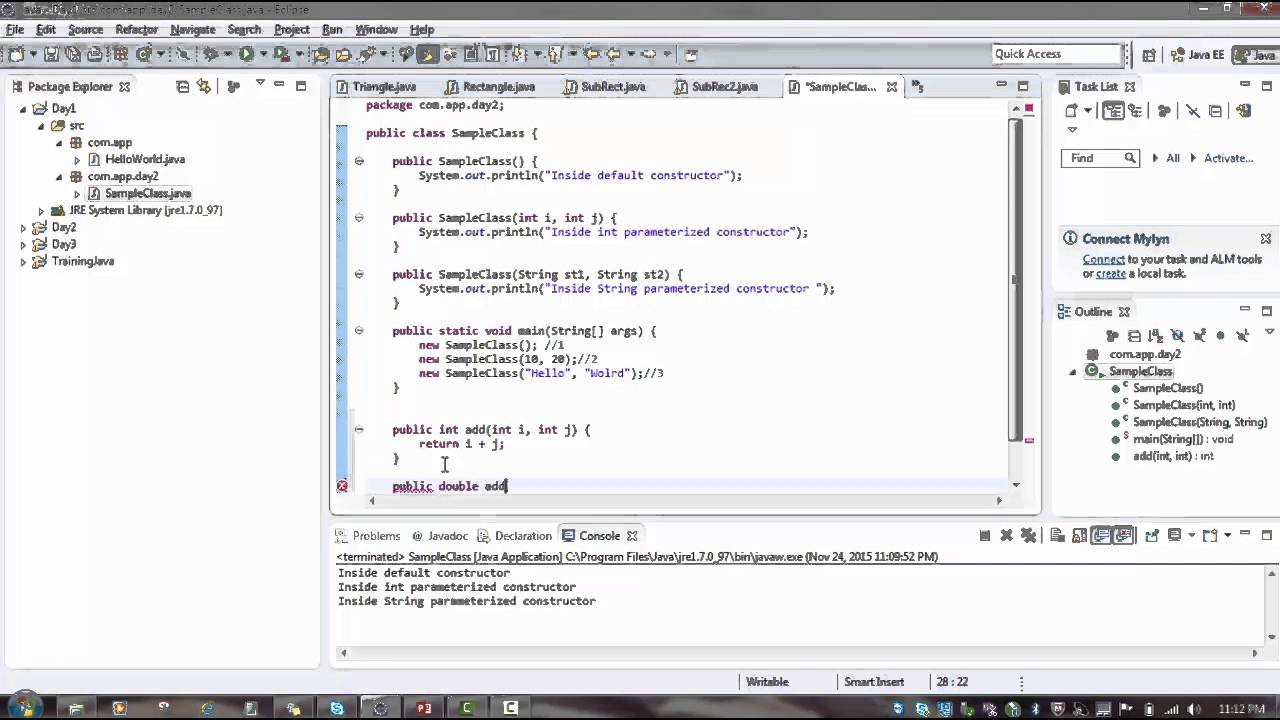Click the Find field in Task List
The width and height of the screenshot is (1280, 720).
[1100, 158]
